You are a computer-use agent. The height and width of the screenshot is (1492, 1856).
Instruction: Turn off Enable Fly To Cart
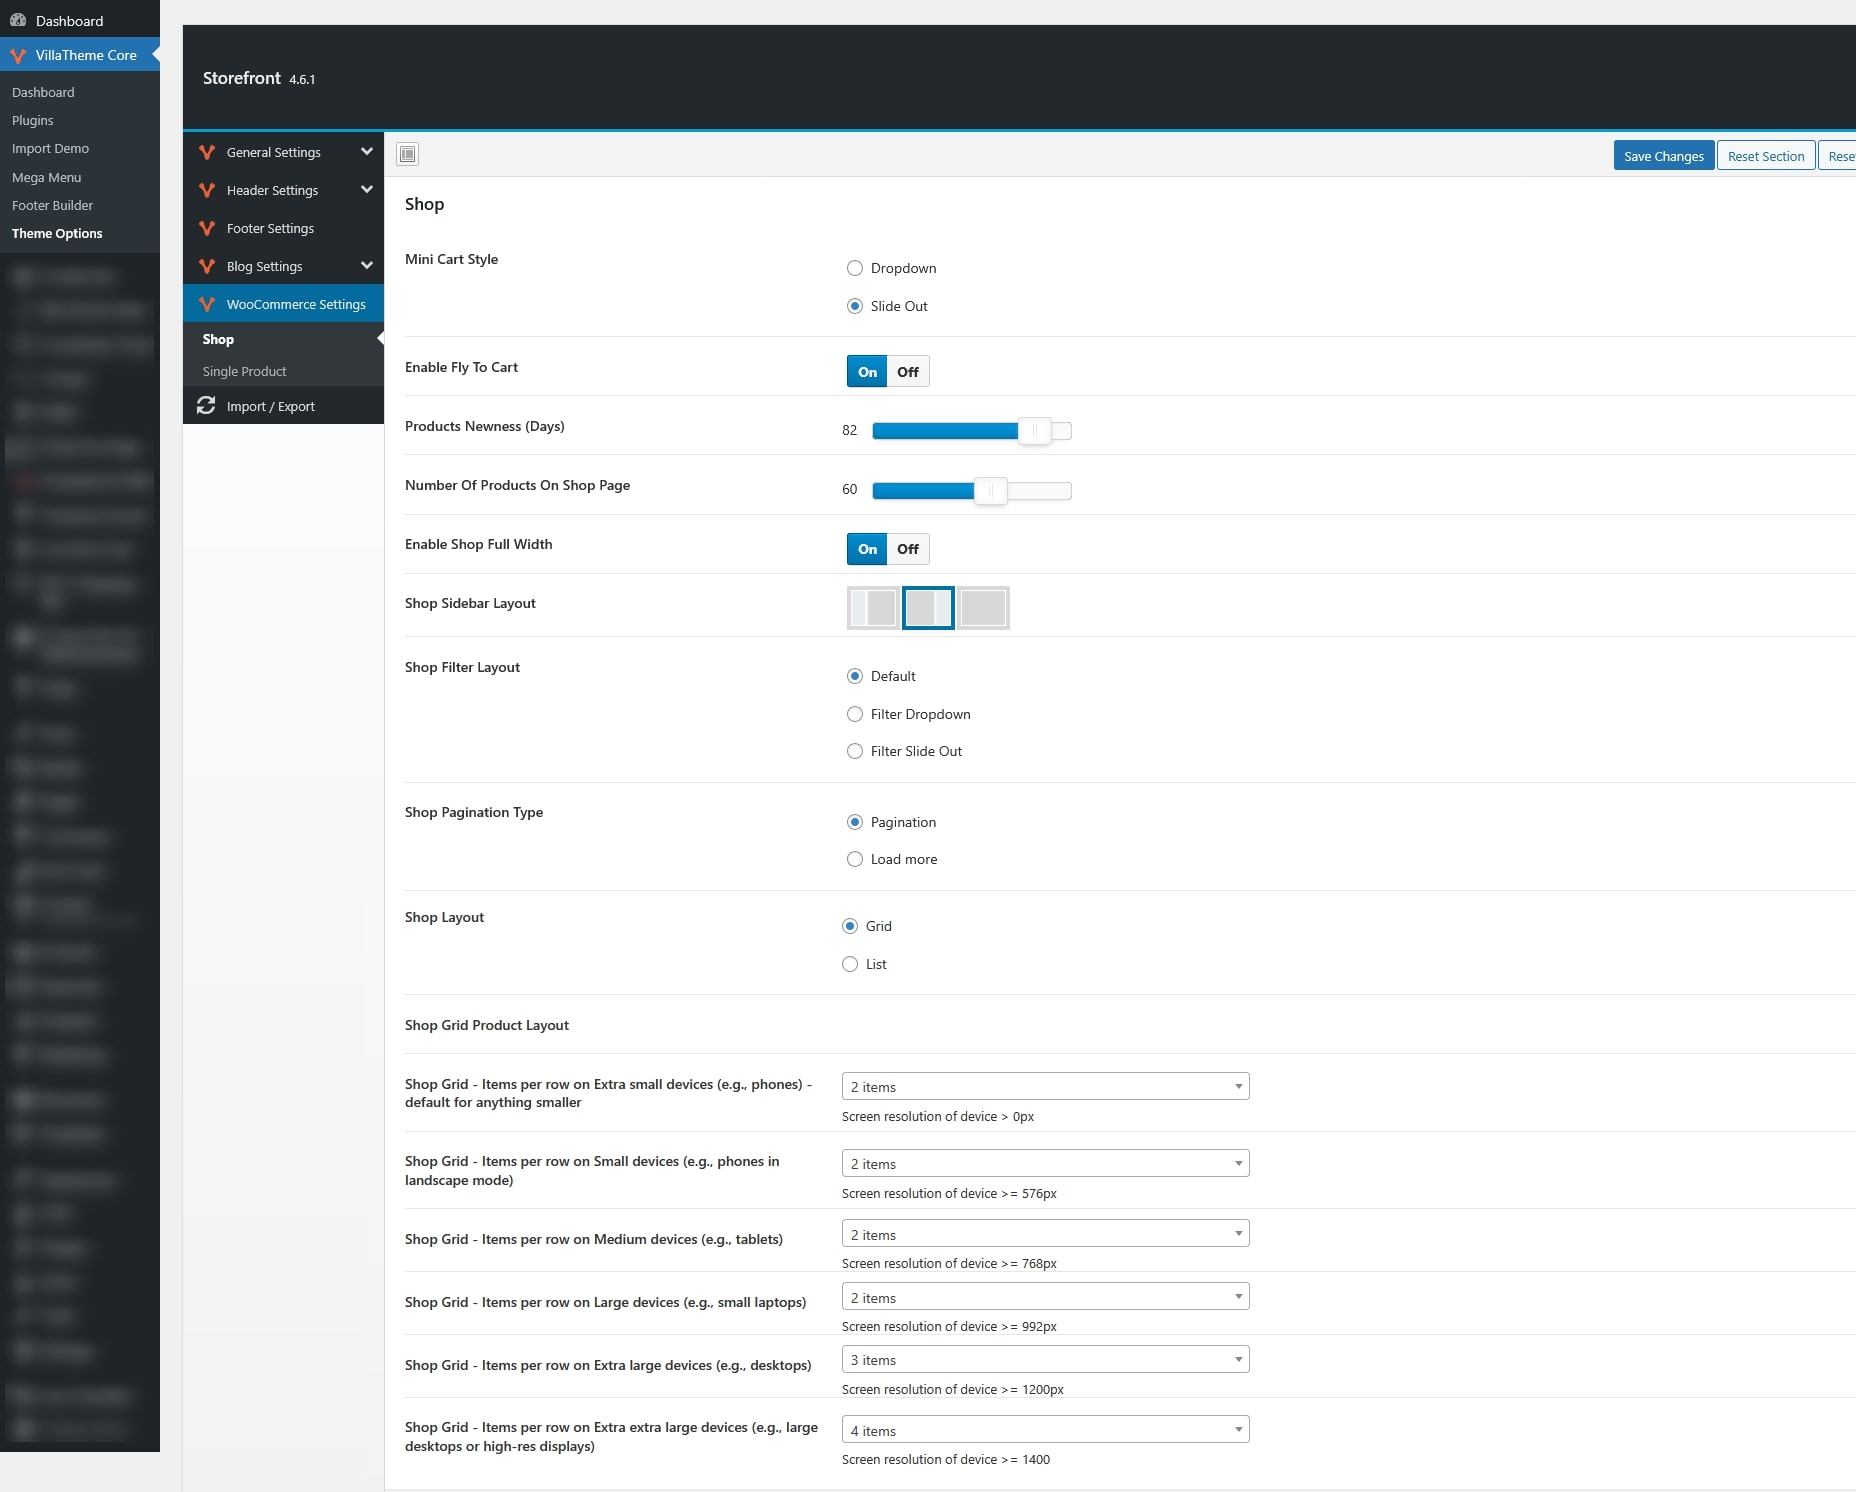pyautogui.click(x=908, y=372)
